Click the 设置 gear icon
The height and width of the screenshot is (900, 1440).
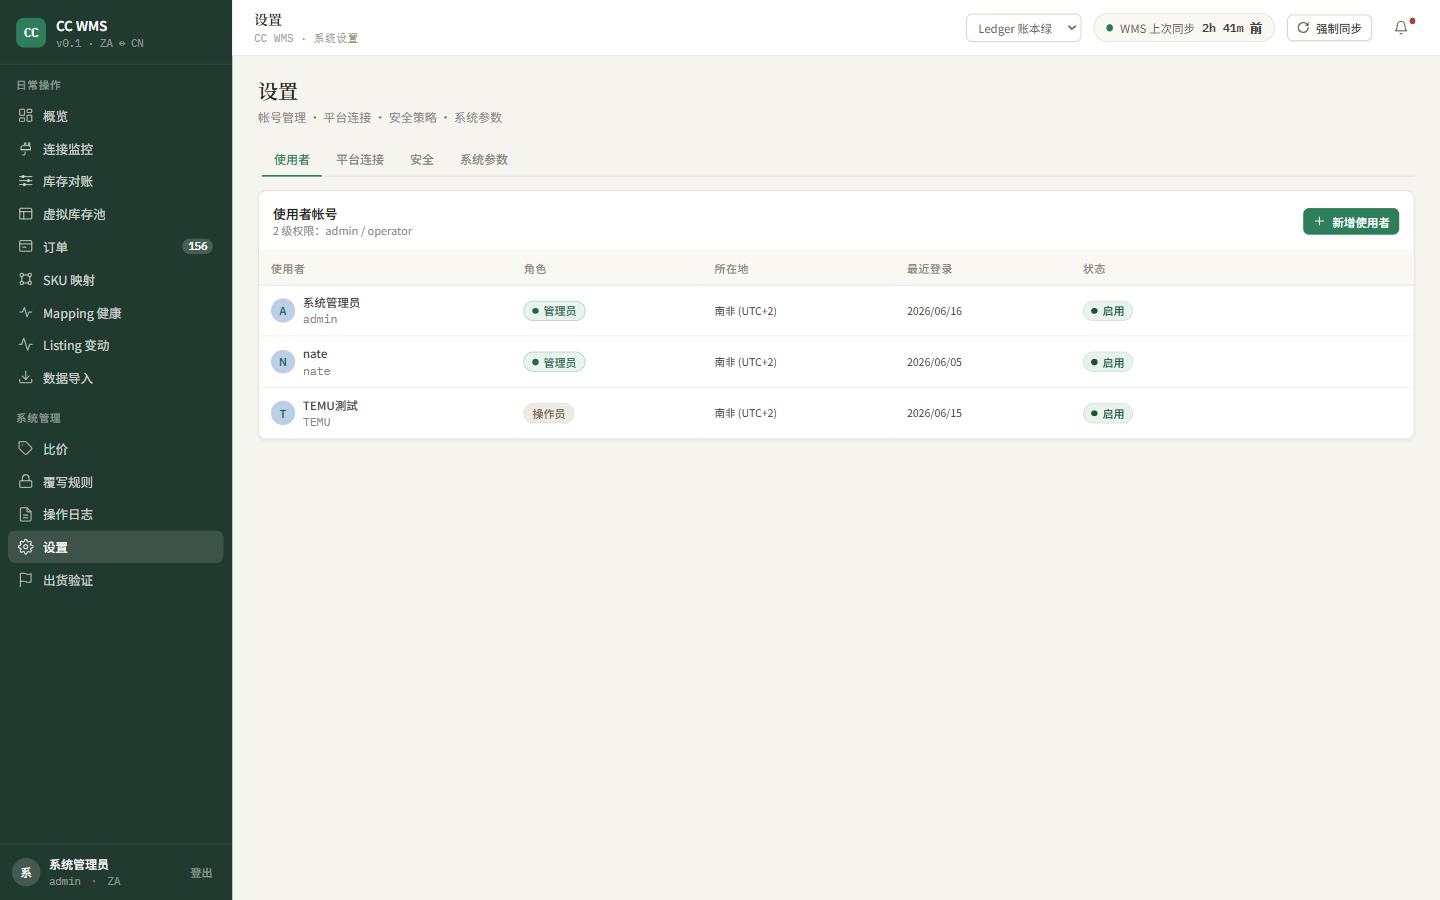tap(26, 547)
